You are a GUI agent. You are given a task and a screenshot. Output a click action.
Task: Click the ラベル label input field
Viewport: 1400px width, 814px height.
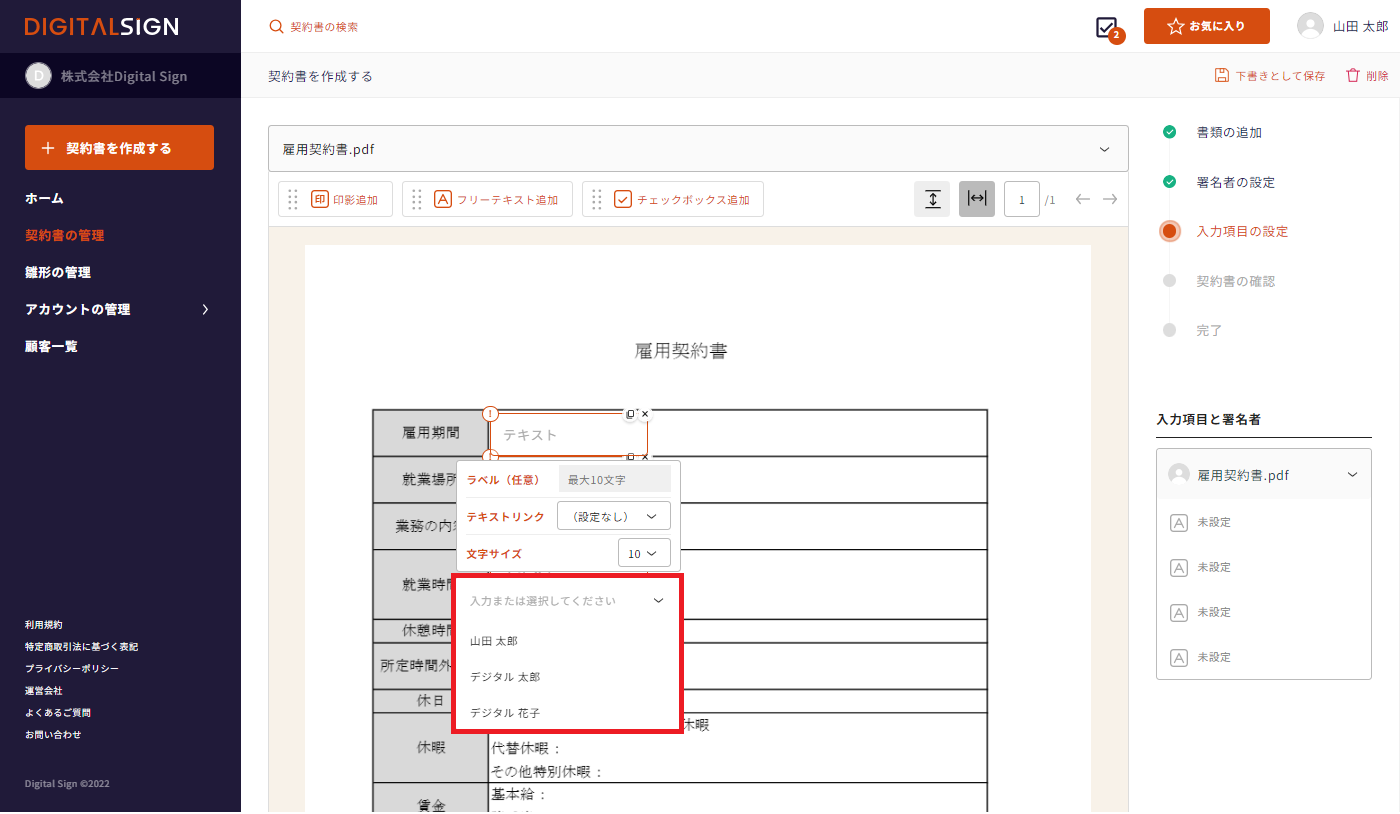pos(614,480)
